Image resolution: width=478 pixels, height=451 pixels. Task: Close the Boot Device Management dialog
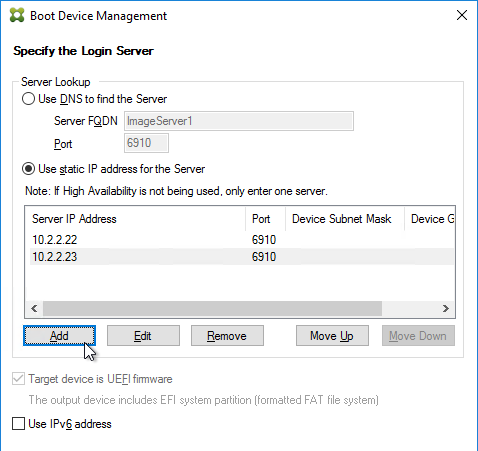click(462, 15)
